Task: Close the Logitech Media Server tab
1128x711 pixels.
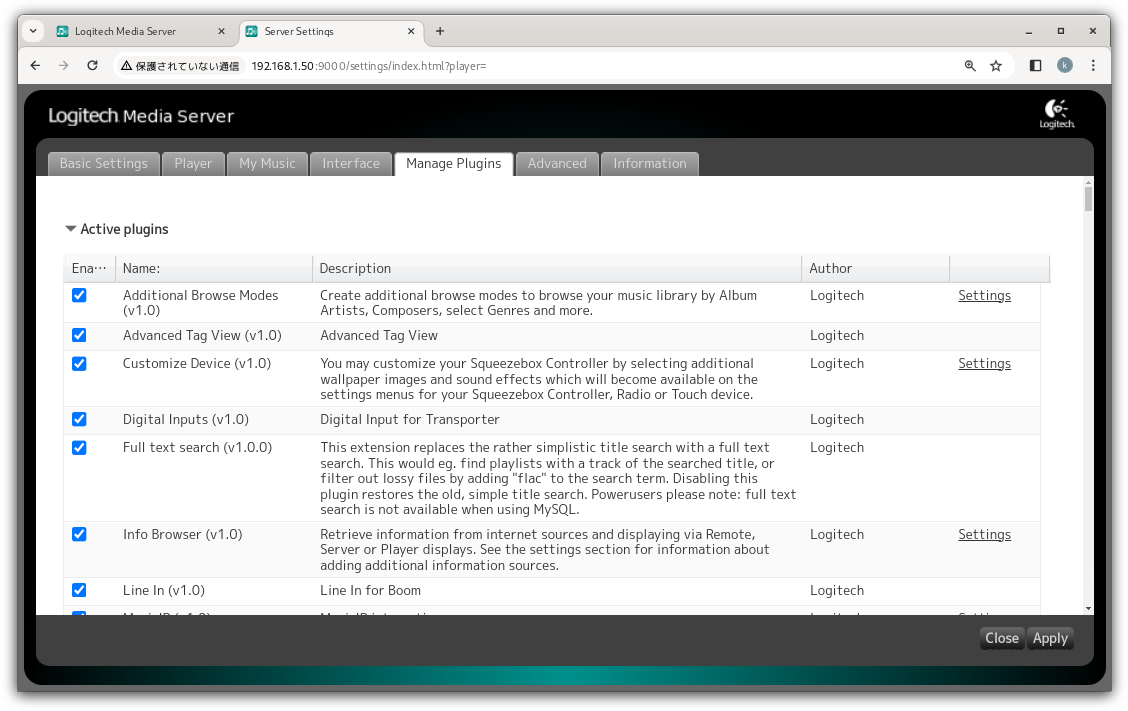Action: coord(222,31)
